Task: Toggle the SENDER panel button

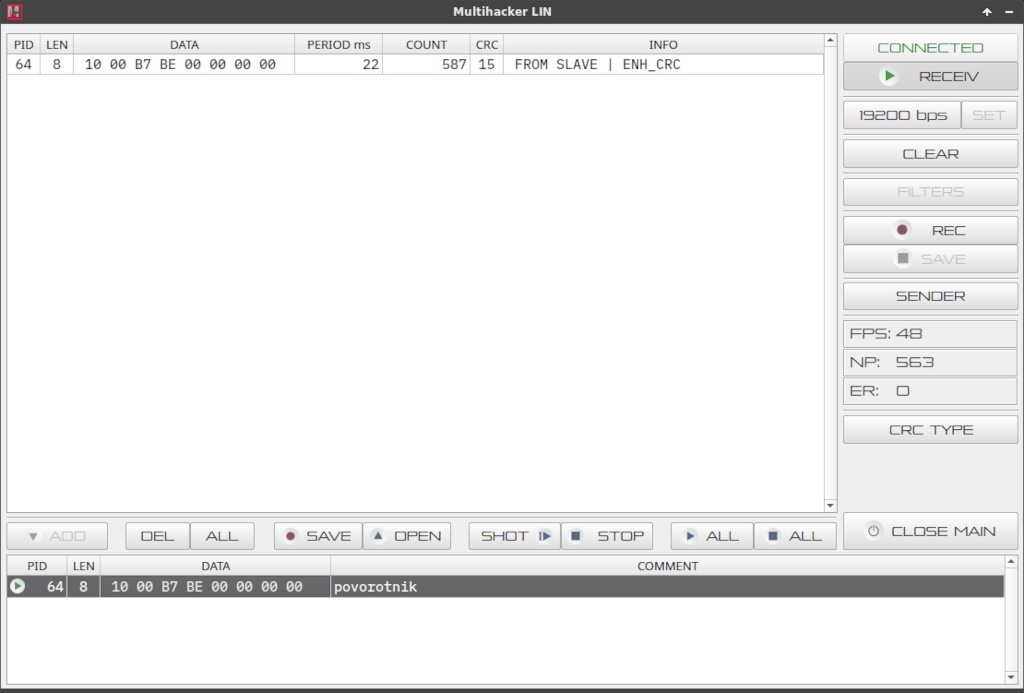Action: click(930, 296)
